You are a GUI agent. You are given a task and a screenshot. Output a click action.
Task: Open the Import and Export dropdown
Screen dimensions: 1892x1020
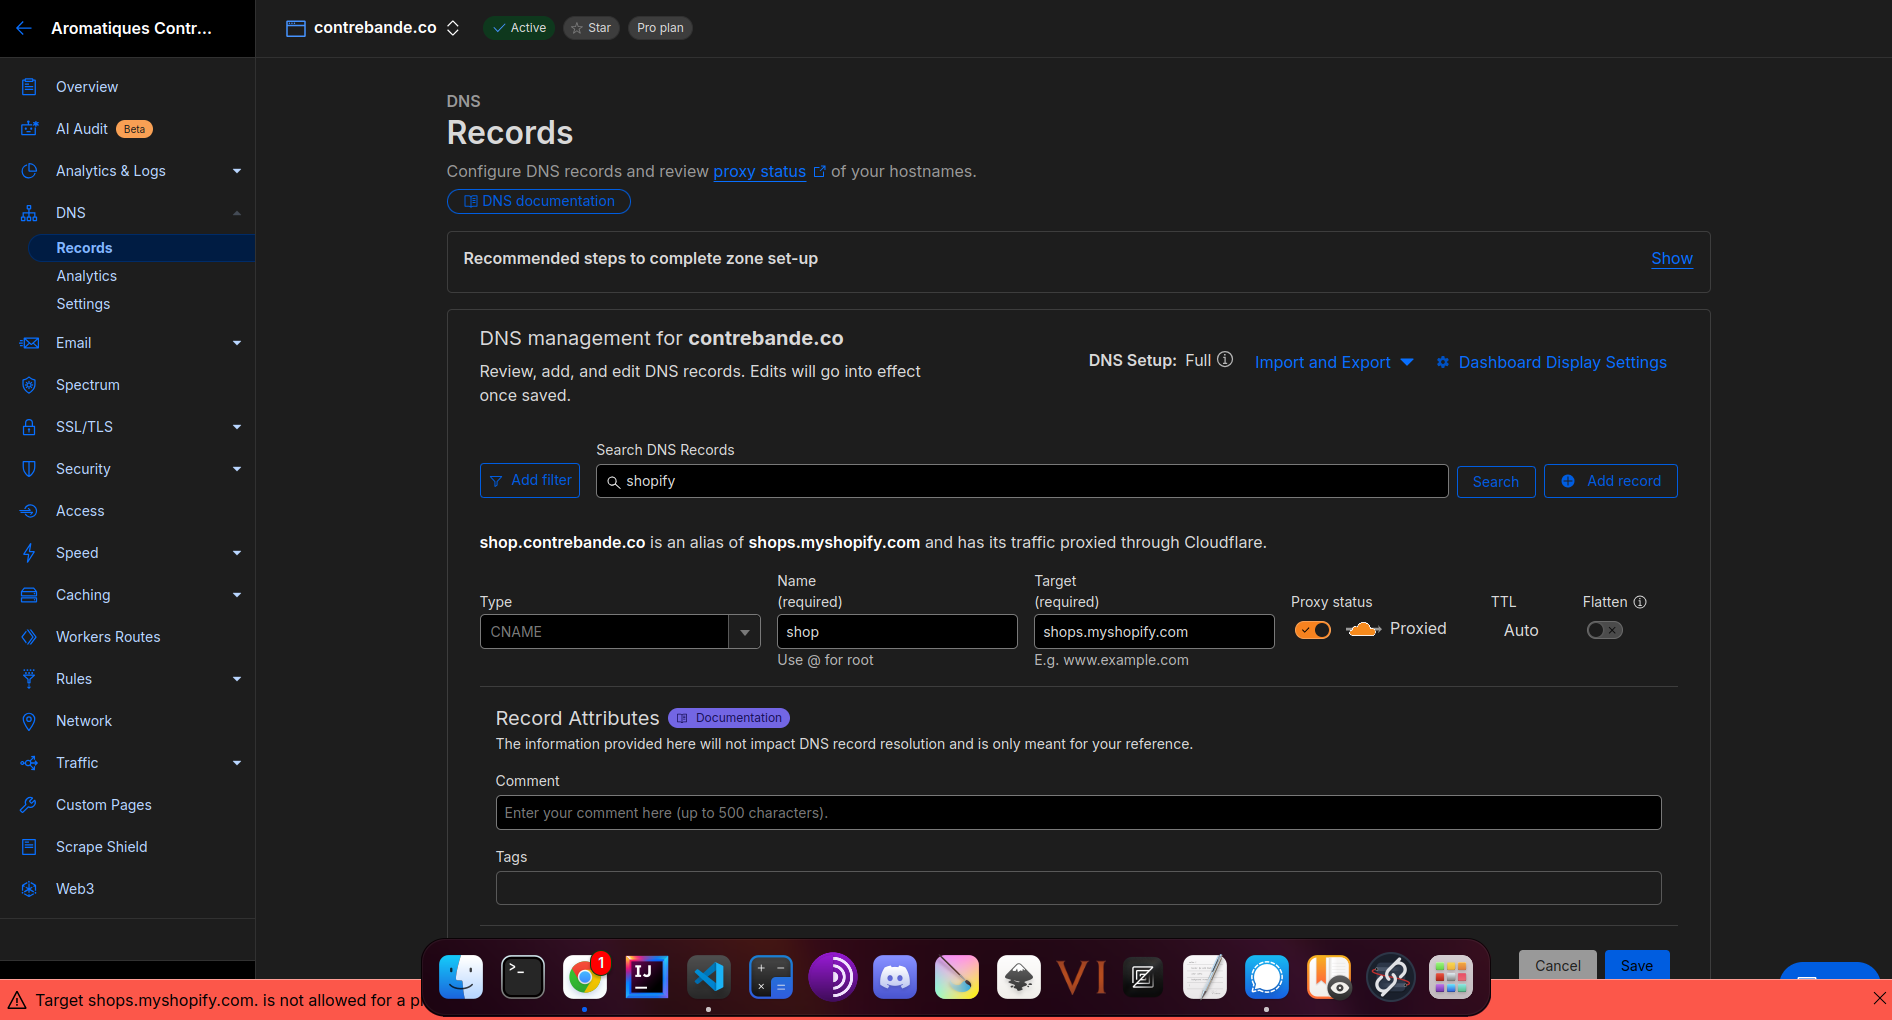coord(1334,362)
